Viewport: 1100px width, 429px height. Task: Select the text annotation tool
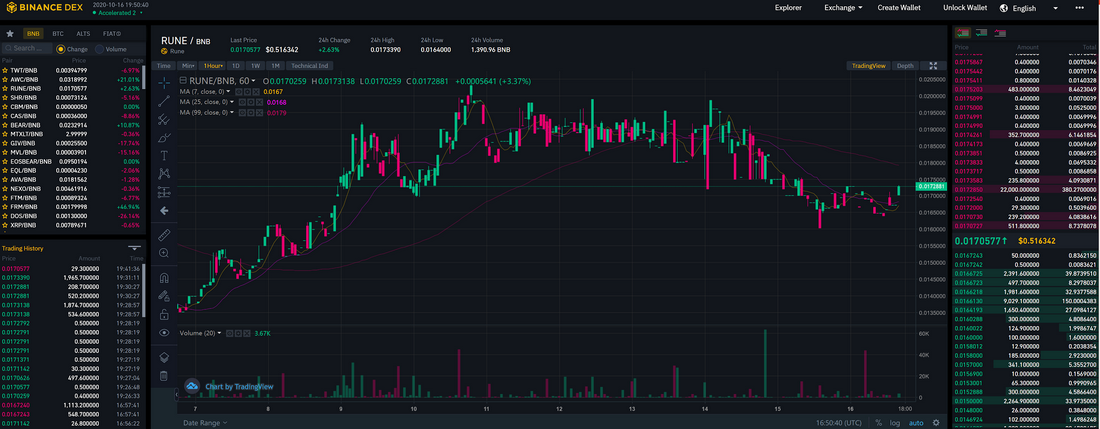[164, 155]
